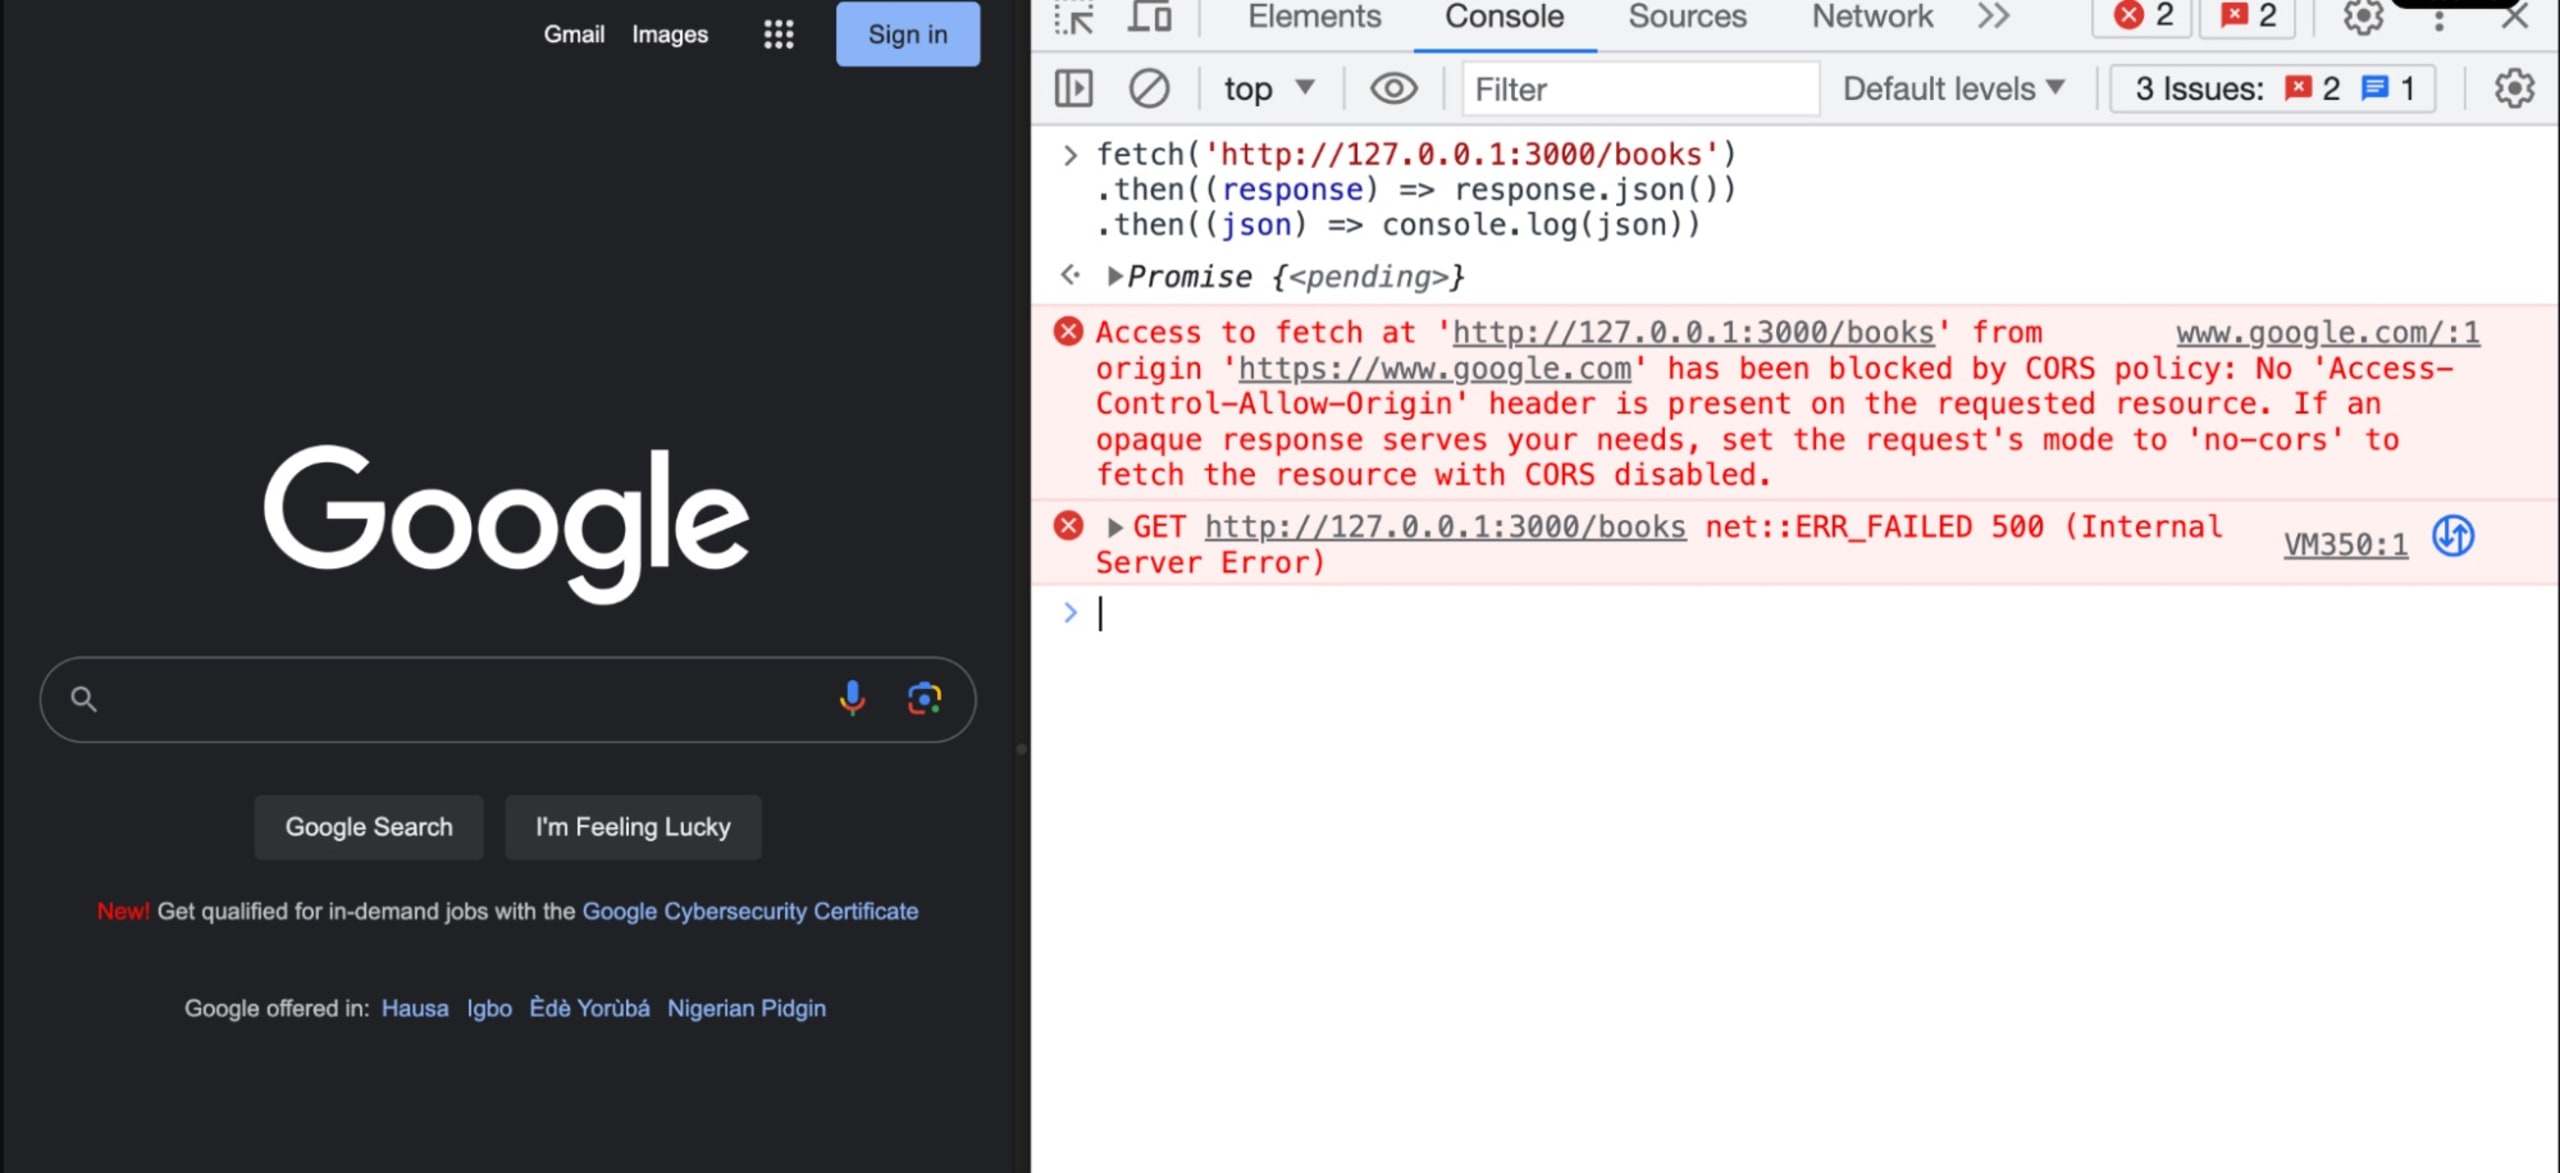Open console settings gear icon
2560x1173 pixels.
[x=2514, y=89]
